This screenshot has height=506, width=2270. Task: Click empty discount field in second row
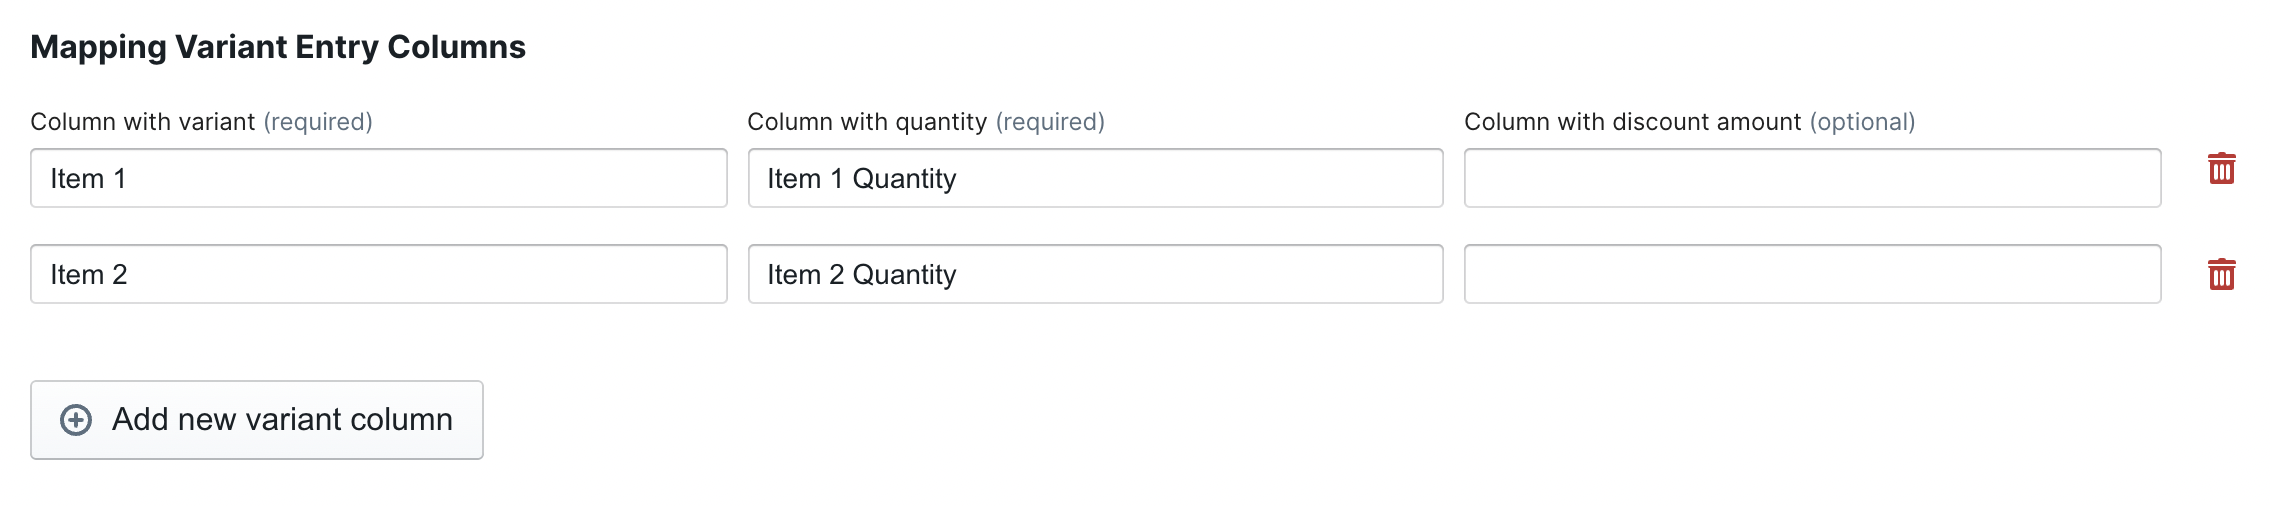click(1812, 275)
